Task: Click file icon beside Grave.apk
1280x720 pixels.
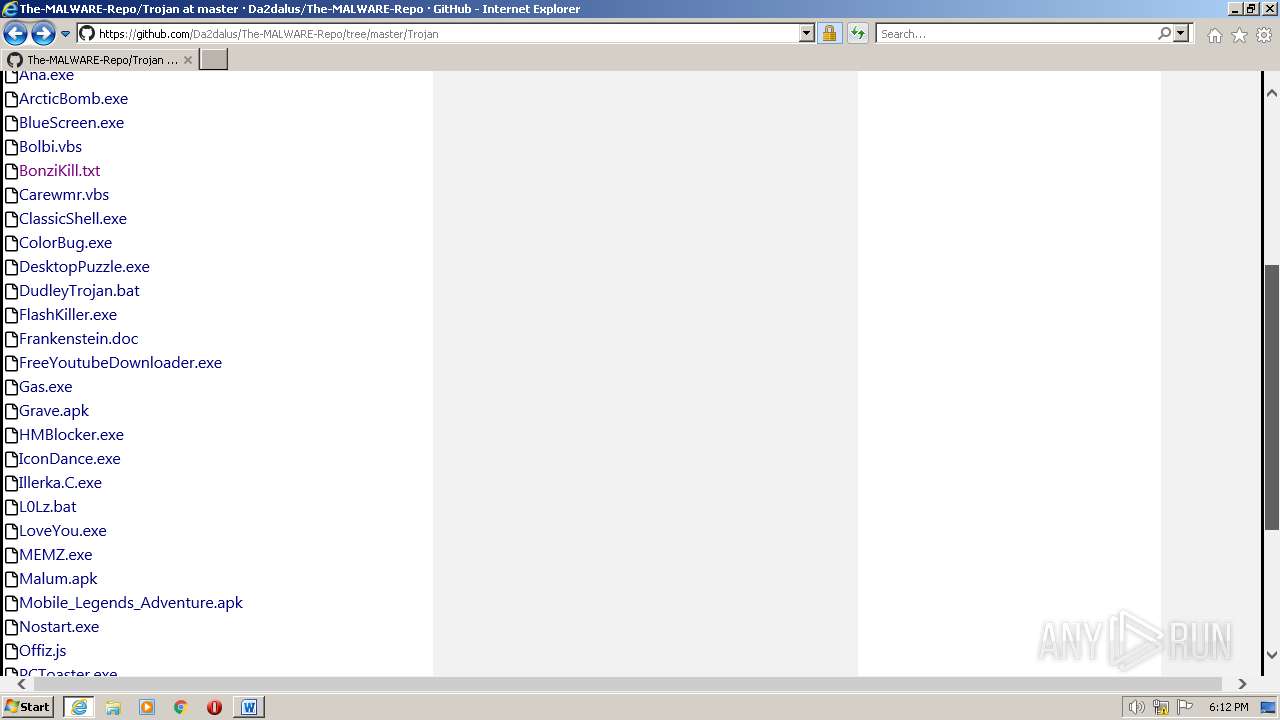Action: pyautogui.click(x=12, y=411)
